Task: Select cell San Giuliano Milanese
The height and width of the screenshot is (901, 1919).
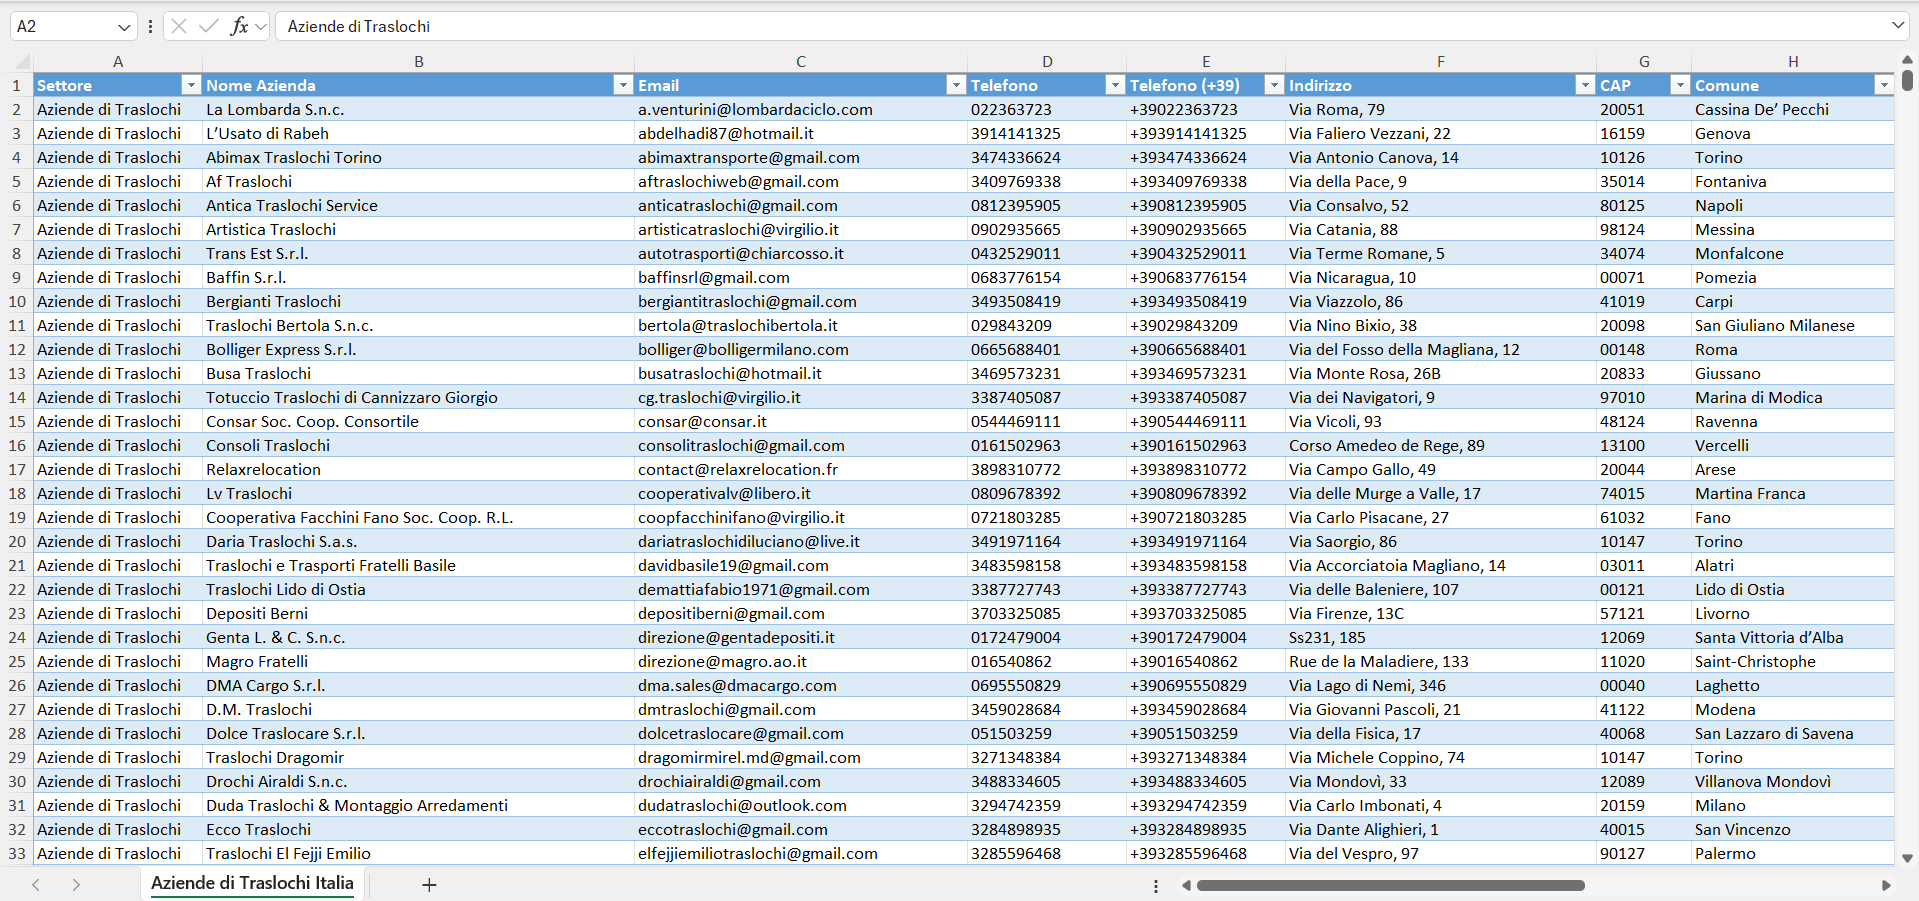Action: click(1793, 325)
